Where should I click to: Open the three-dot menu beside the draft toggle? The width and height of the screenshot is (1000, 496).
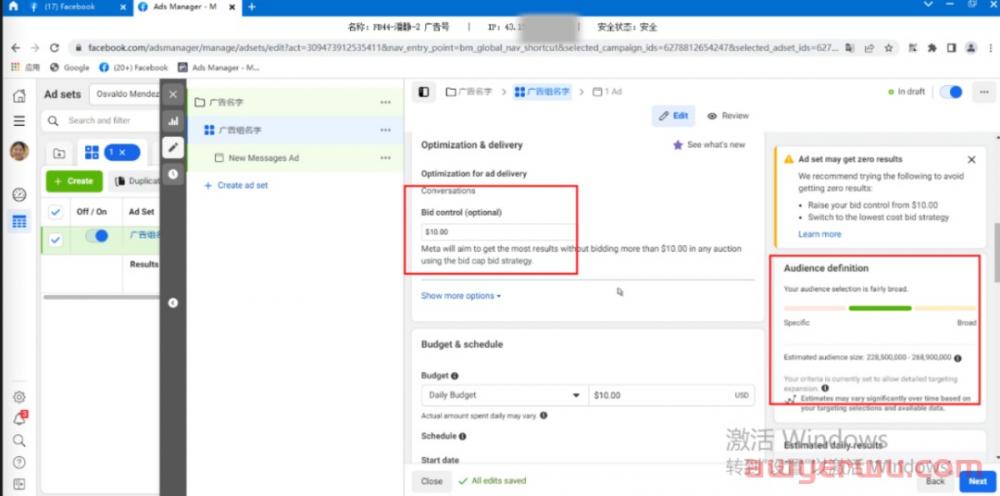983,92
